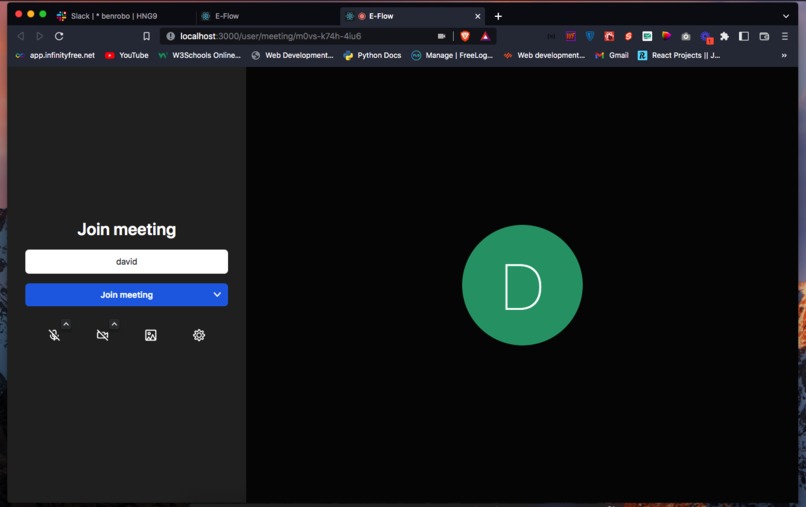Screen dimensions: 806x507
Task: Click the camera permission icon in address bar
Action: [442, 36]
